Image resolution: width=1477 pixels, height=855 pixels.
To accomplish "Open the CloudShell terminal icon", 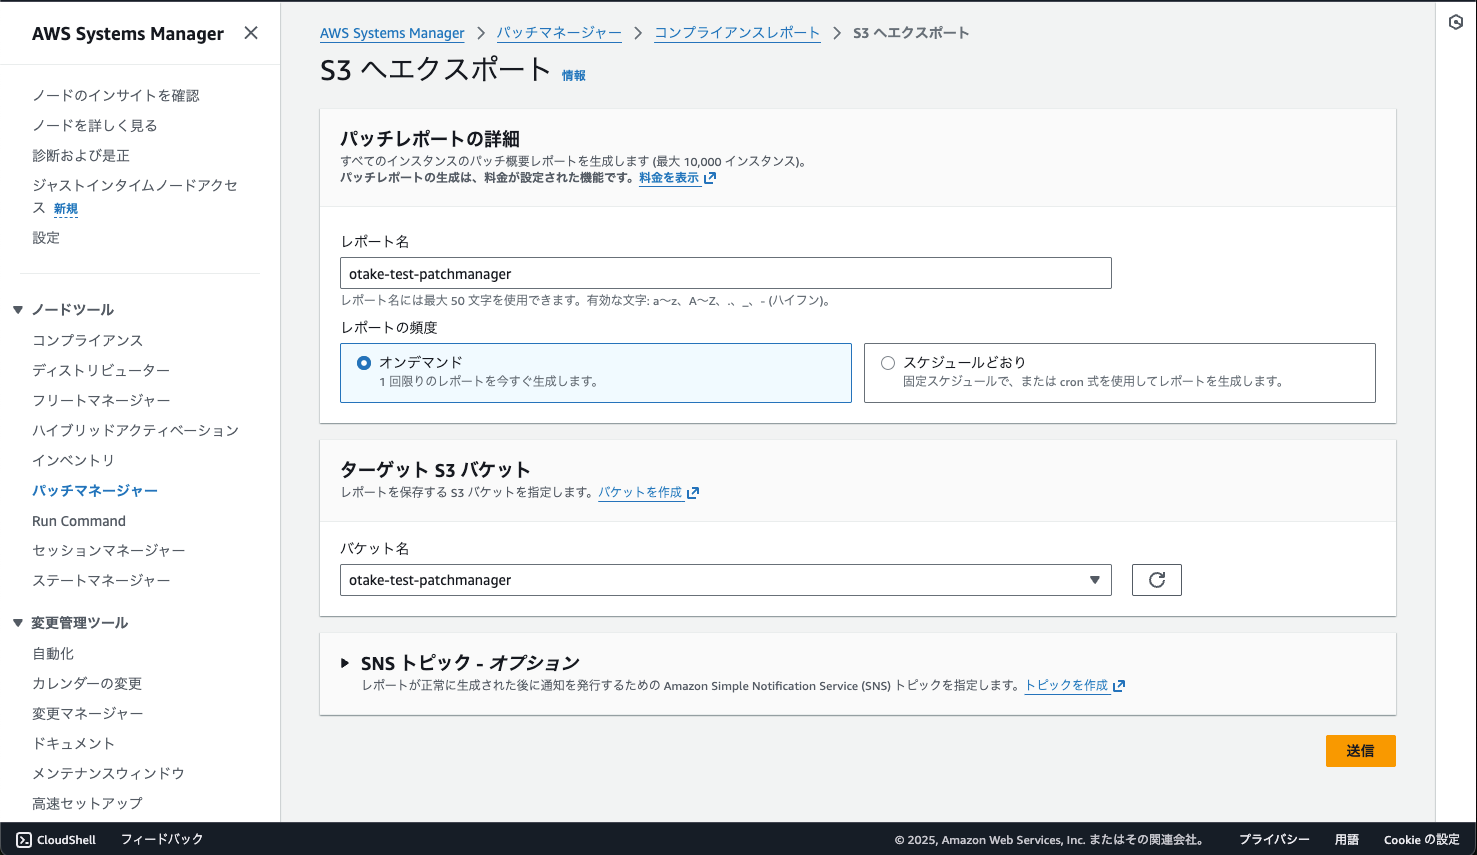I will pos(24,840).
